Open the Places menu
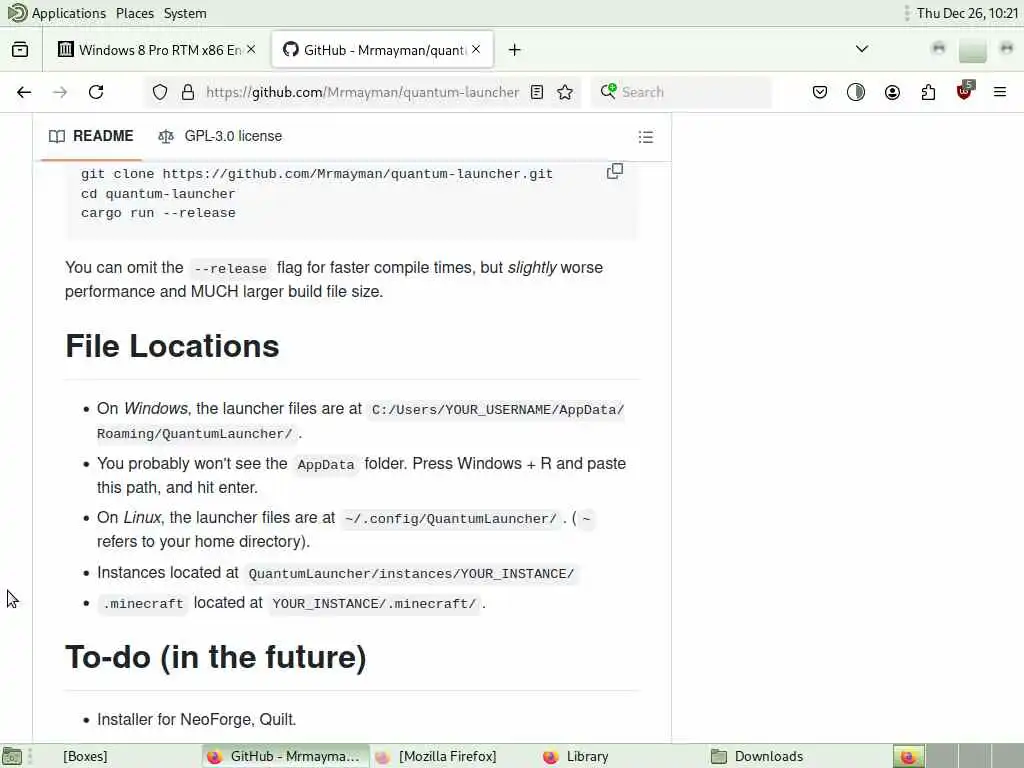This screenshot has height=768, width=1024. (135, 13)
